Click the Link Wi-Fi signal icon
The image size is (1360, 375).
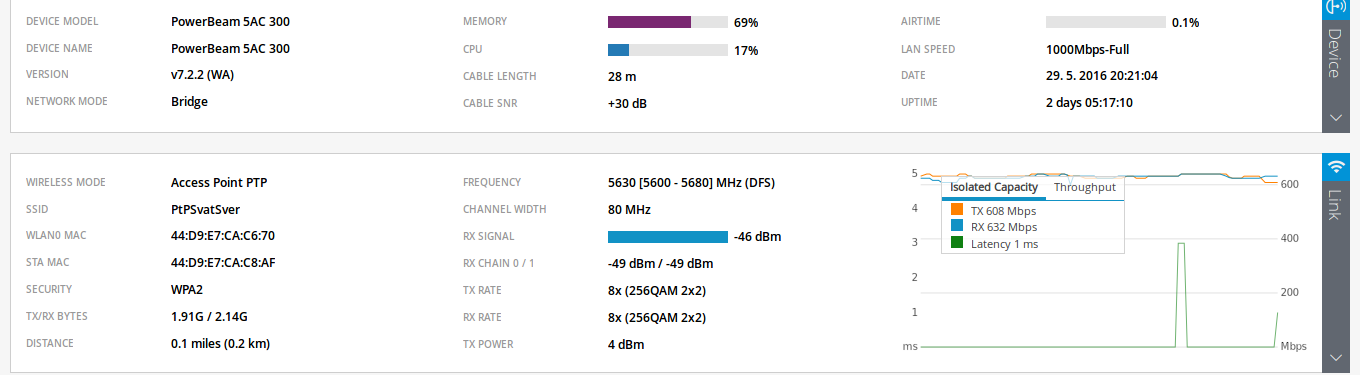pos(1336,167)
